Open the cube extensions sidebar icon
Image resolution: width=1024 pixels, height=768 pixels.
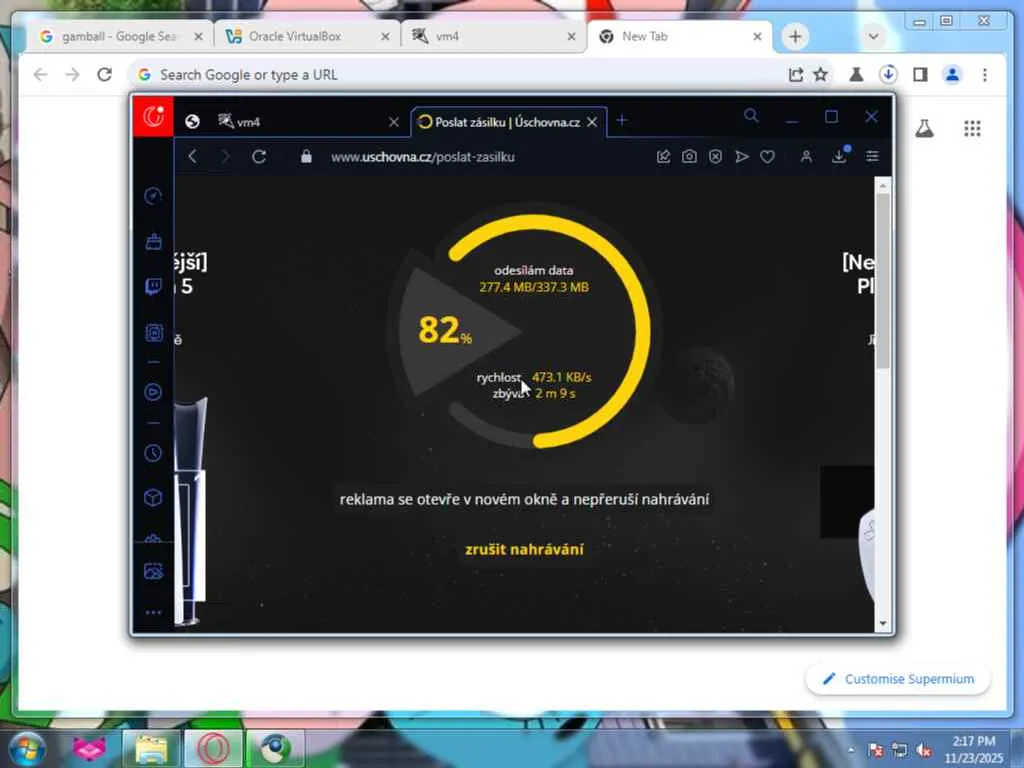[x=153, y=498]
